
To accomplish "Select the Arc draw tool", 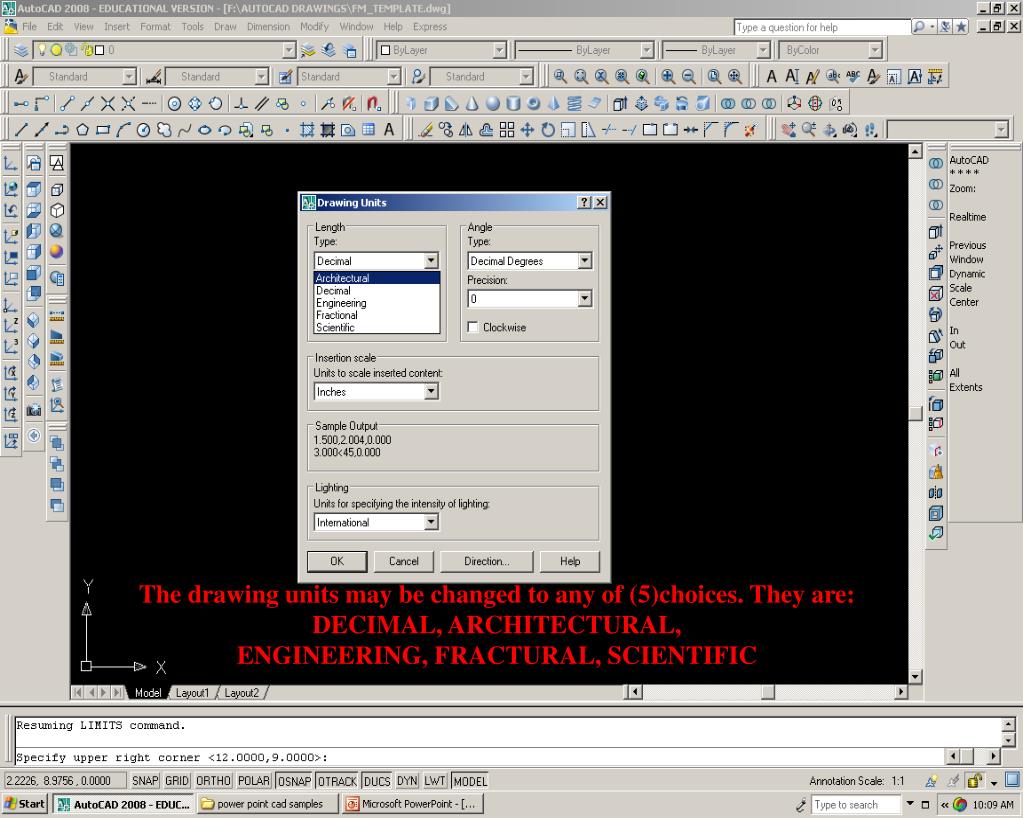I will 123,130.
